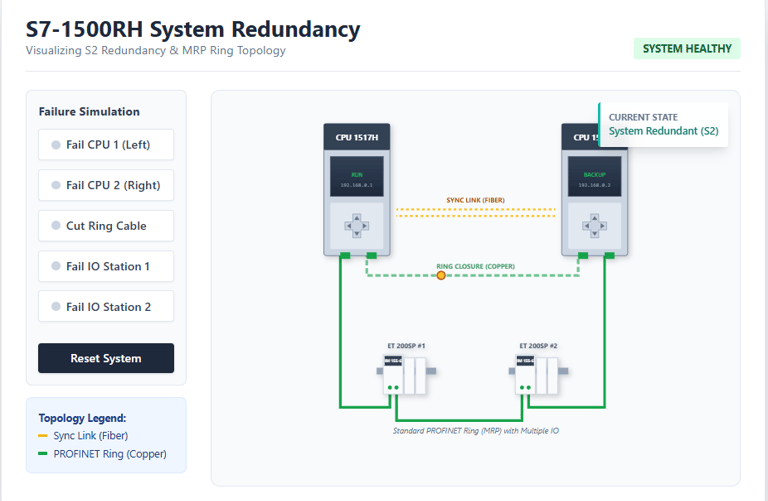This screenshot has width=768, height=501.
Task: Click right CPU's first green port
Action: 583,256
